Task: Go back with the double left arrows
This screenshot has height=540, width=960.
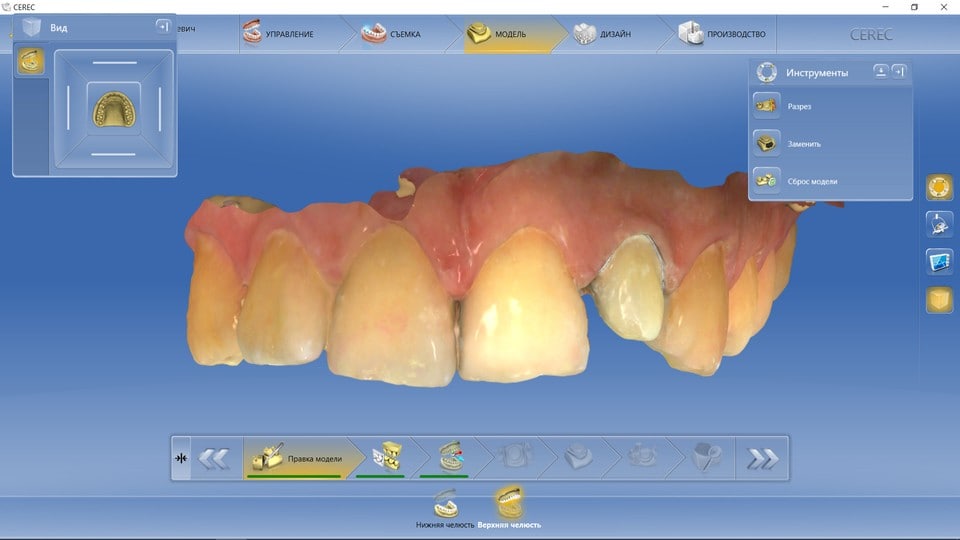Action: point(212,459)
